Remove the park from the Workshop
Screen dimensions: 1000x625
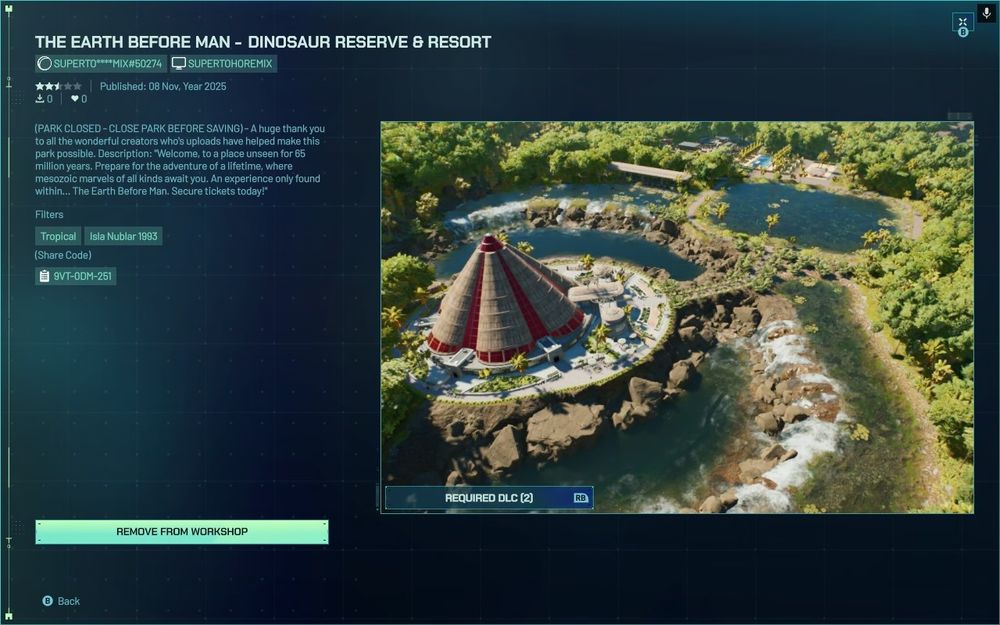[x=182, y=532]
